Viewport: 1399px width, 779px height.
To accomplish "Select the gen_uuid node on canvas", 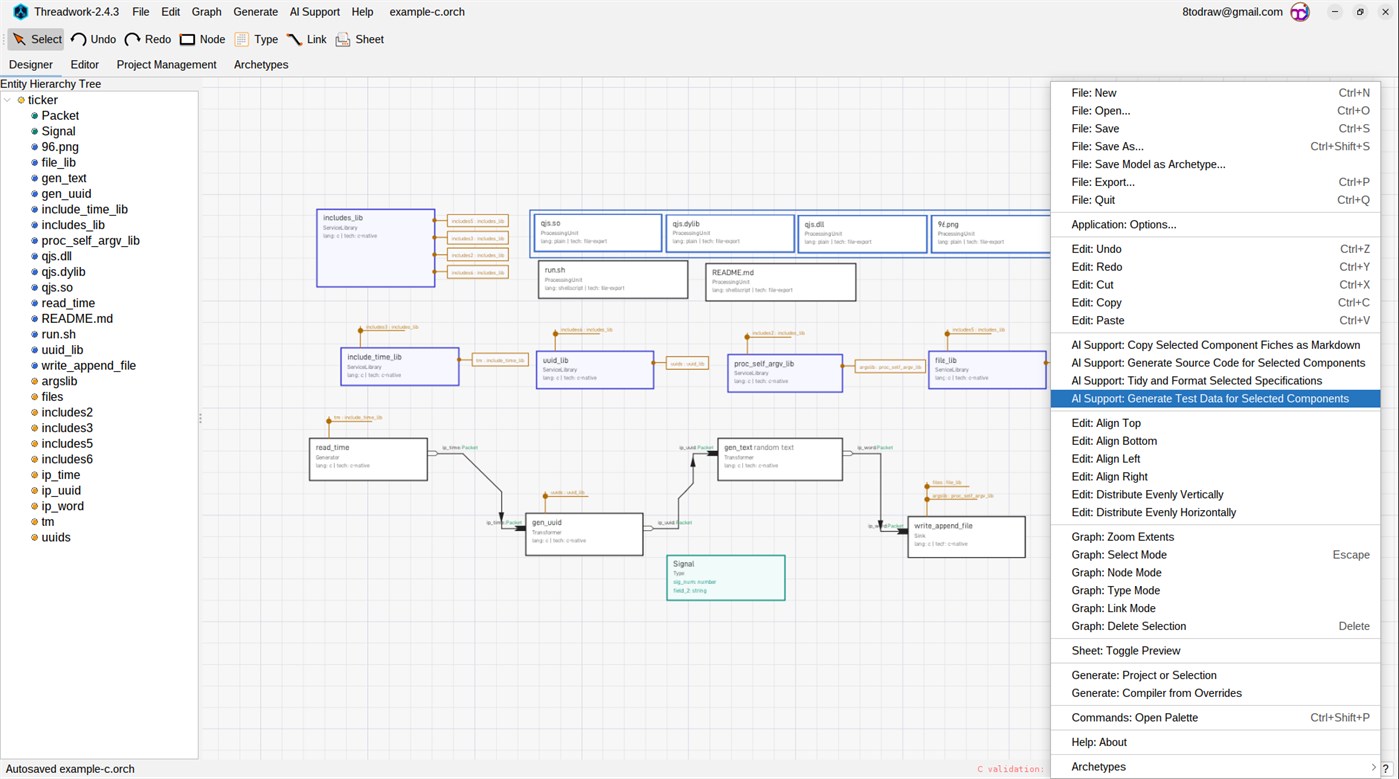I will [x=584, y=535].
